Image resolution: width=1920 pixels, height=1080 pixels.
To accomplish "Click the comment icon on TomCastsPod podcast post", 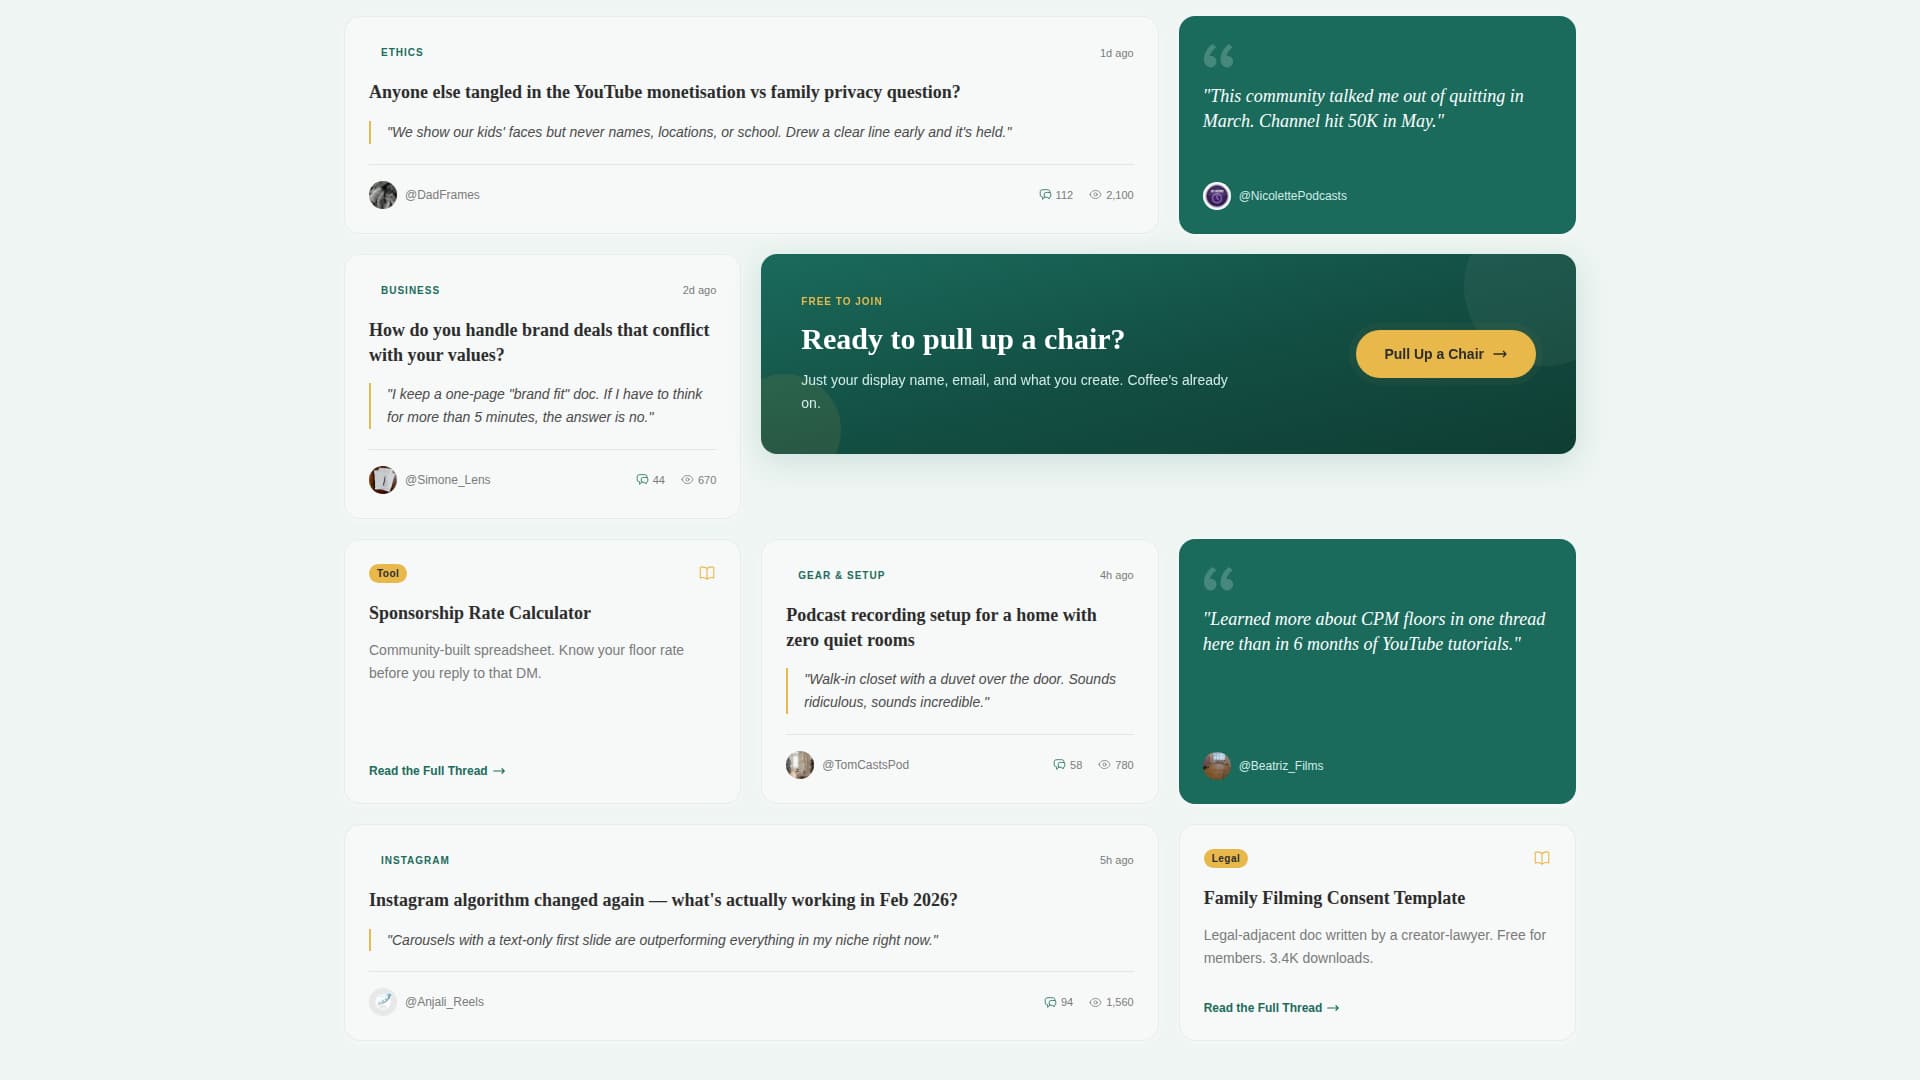I will (x=1059, y=764).
